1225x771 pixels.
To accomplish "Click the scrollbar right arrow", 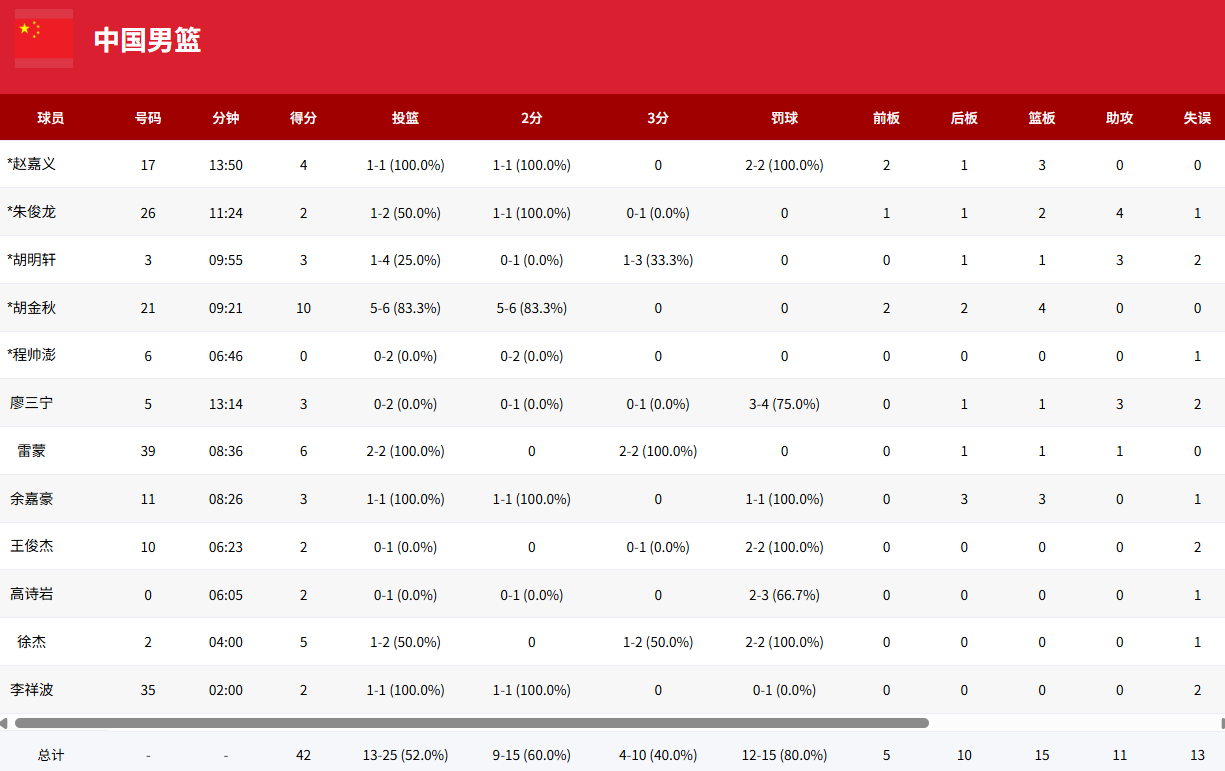I will point(1221,723).
